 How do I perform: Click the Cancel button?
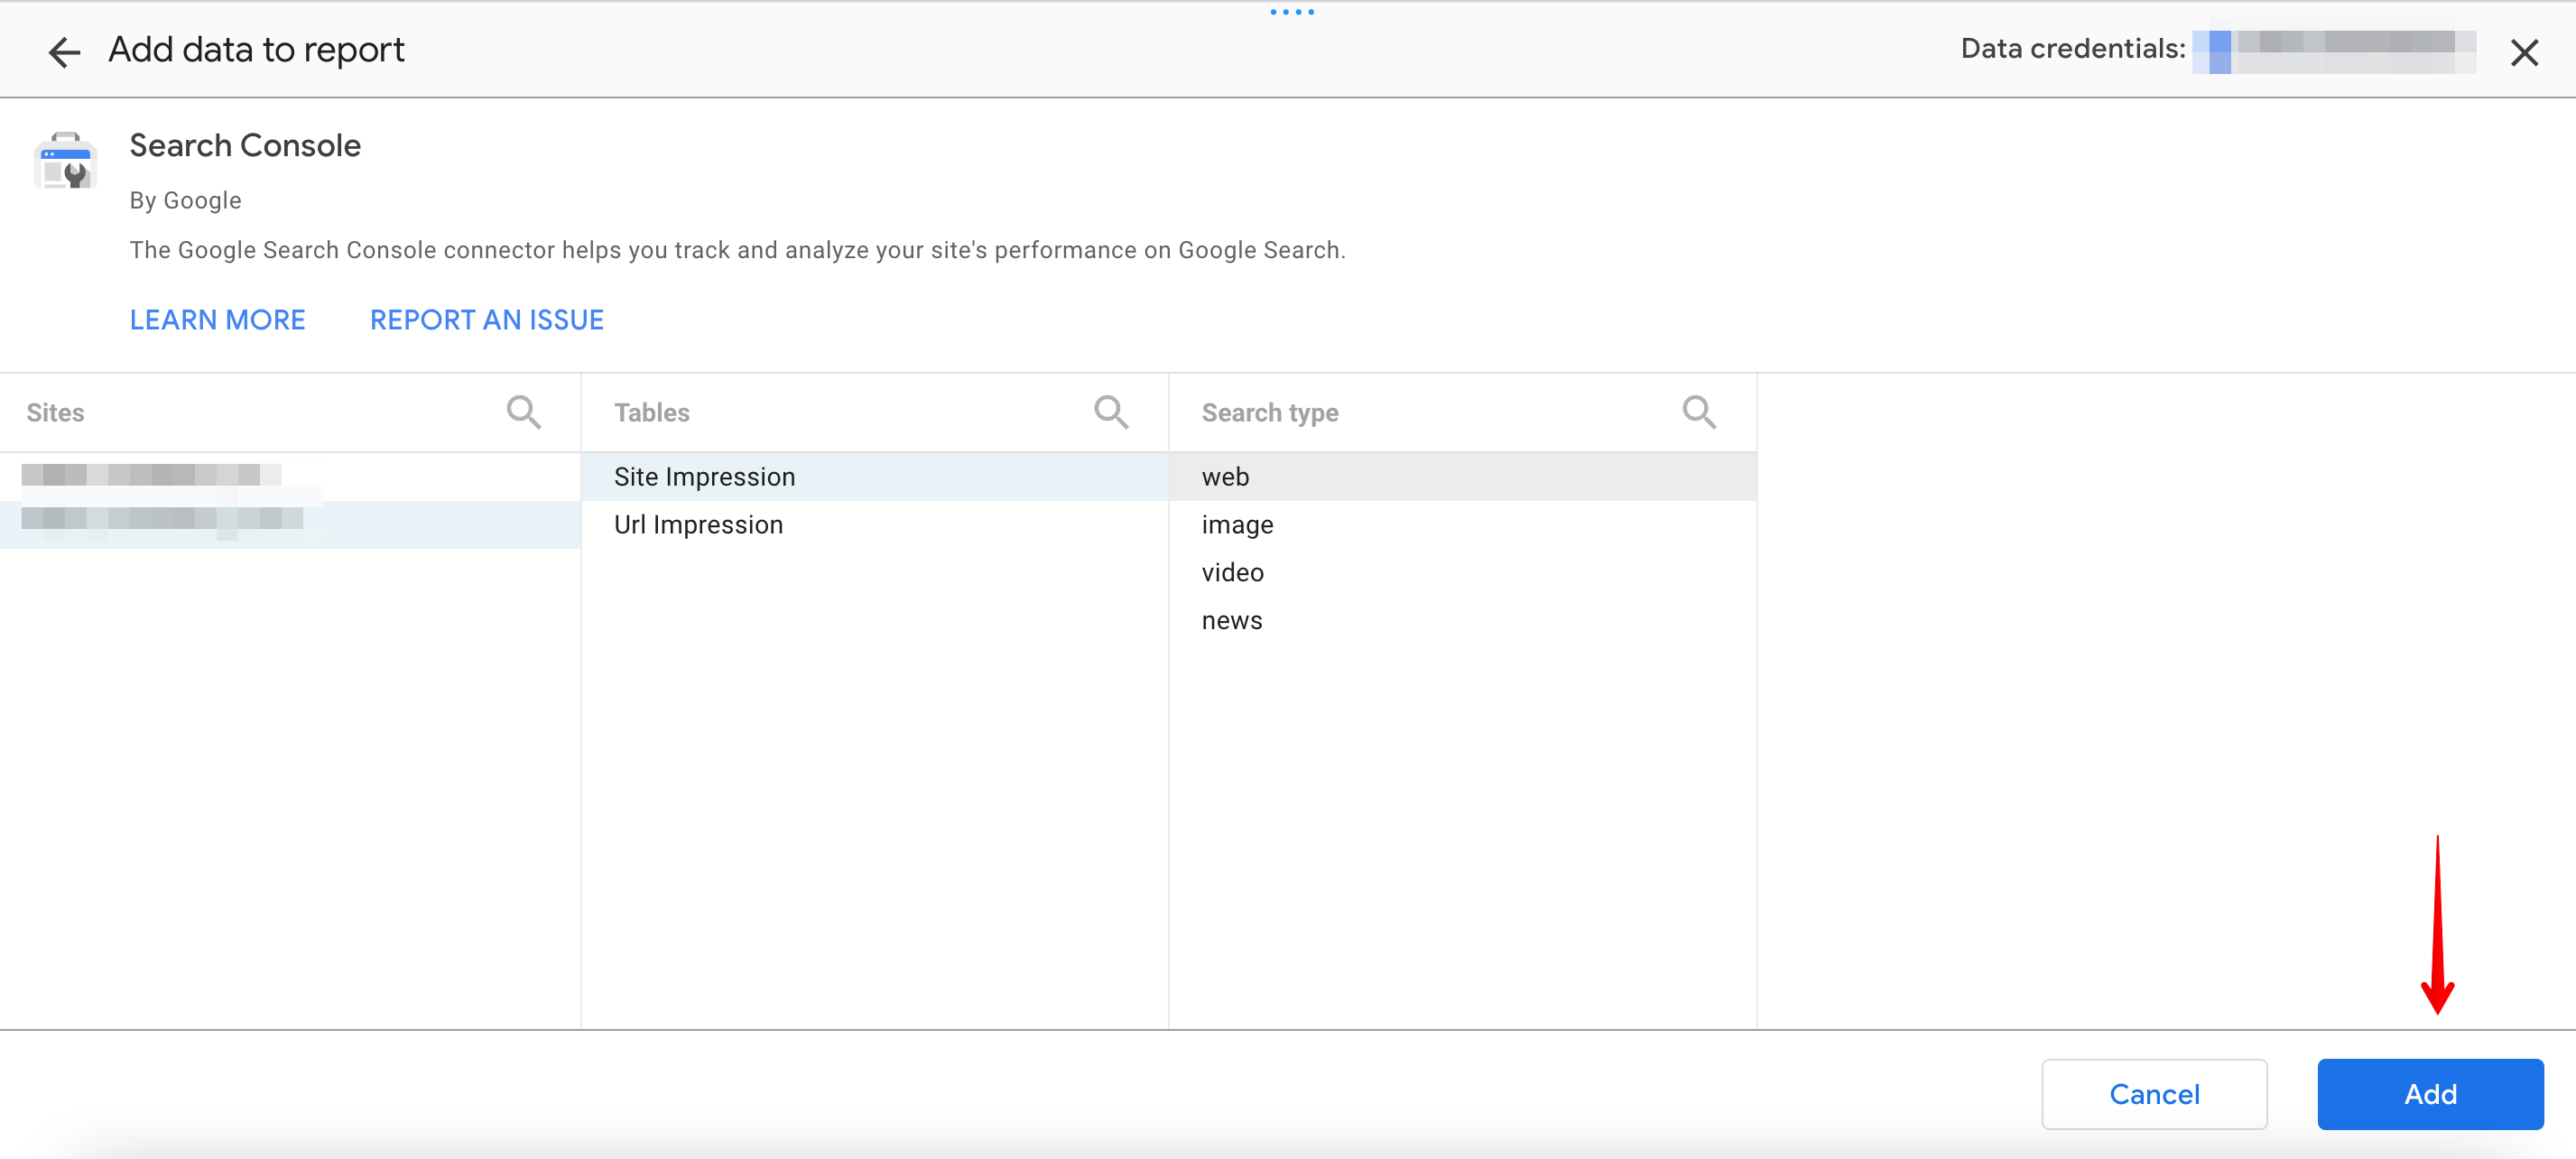pos(2154,1094)
